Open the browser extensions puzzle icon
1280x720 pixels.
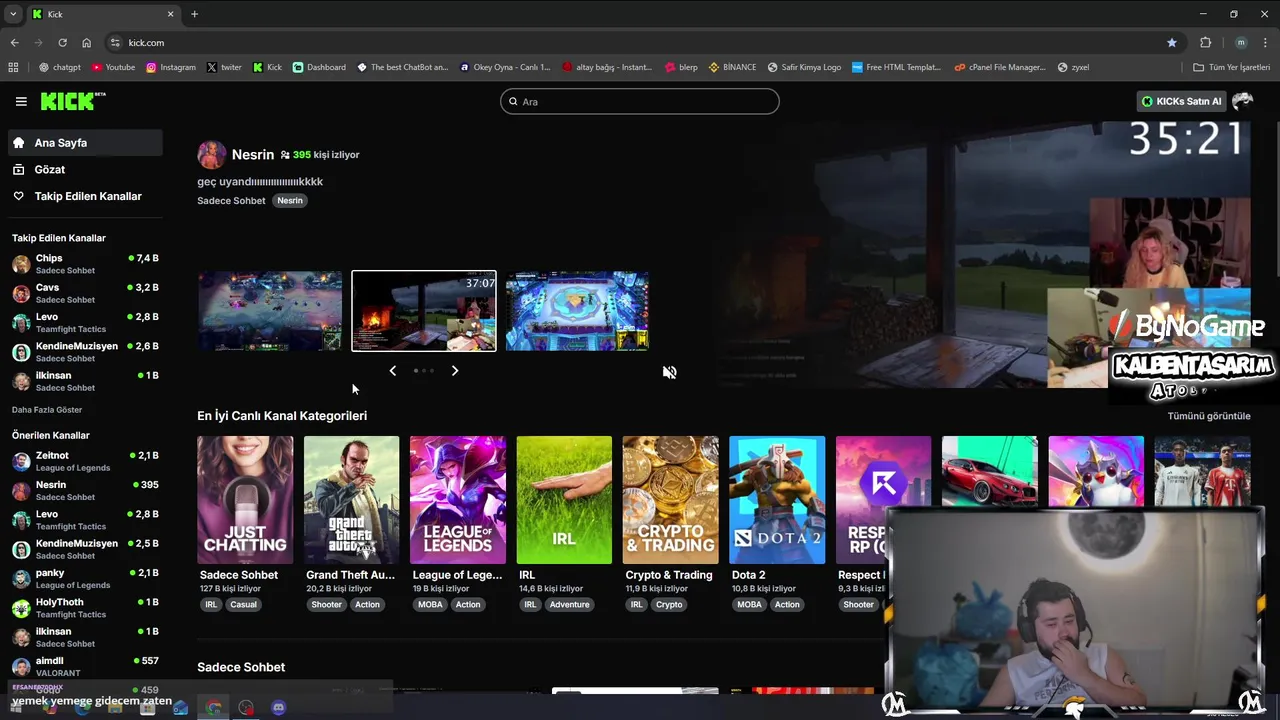(1205, 43)
